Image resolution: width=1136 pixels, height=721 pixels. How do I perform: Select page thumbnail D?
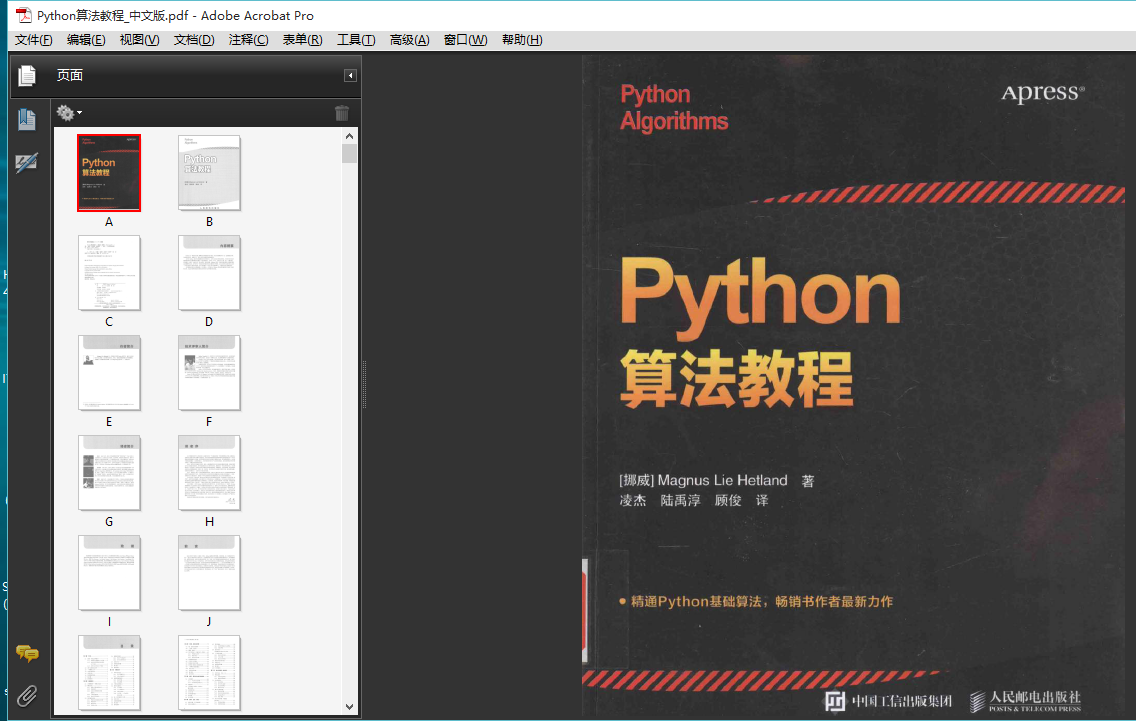point(209,273)
